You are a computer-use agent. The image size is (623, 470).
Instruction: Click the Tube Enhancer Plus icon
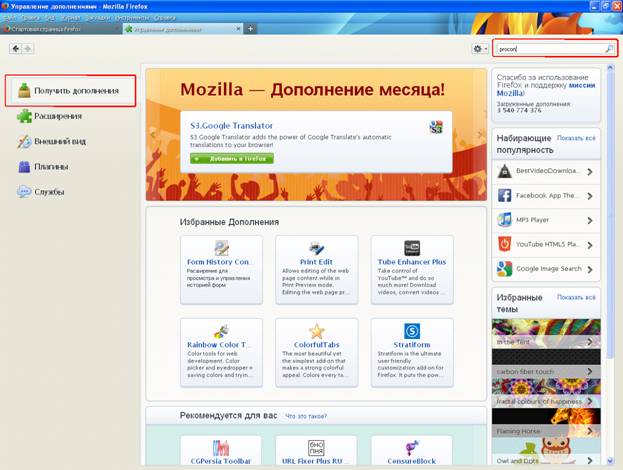click(412, 248)
